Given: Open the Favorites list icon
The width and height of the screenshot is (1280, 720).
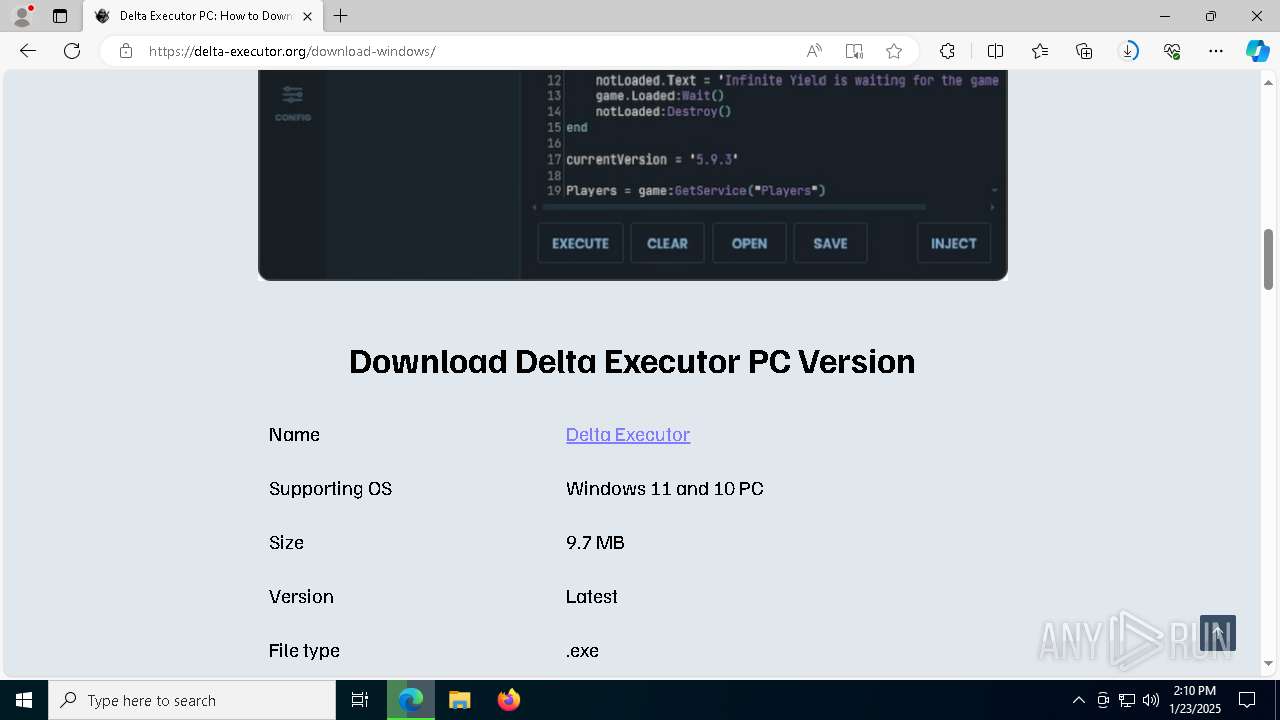Looking at the screenshot, I should tap(1040, 51).
